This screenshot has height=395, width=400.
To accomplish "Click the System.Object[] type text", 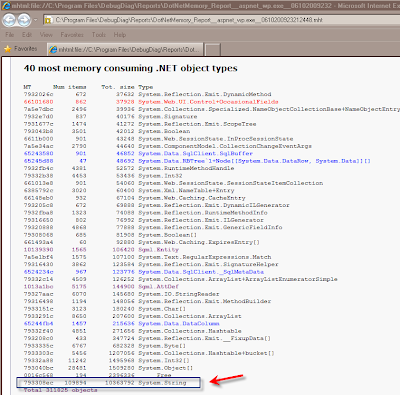I will (x=166, y=368).
